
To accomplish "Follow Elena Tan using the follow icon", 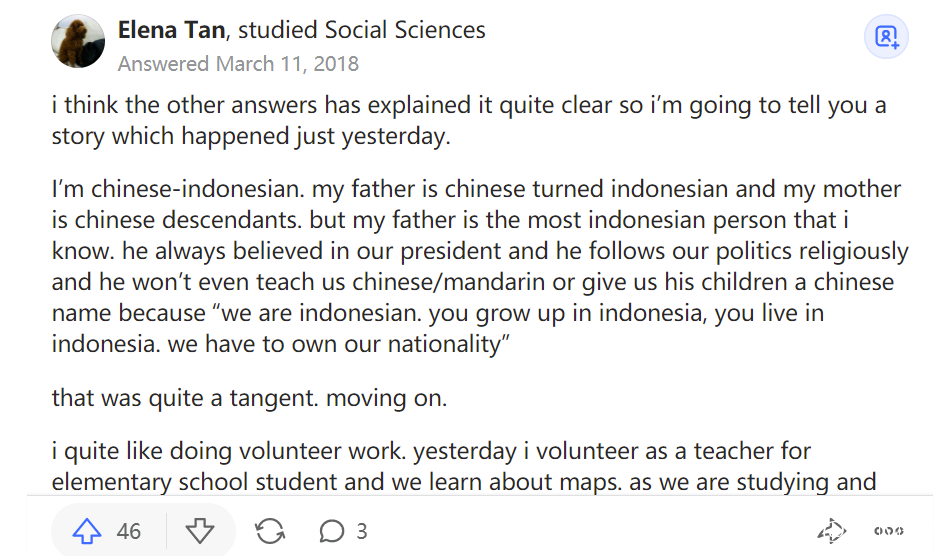I will click(887, 38).
